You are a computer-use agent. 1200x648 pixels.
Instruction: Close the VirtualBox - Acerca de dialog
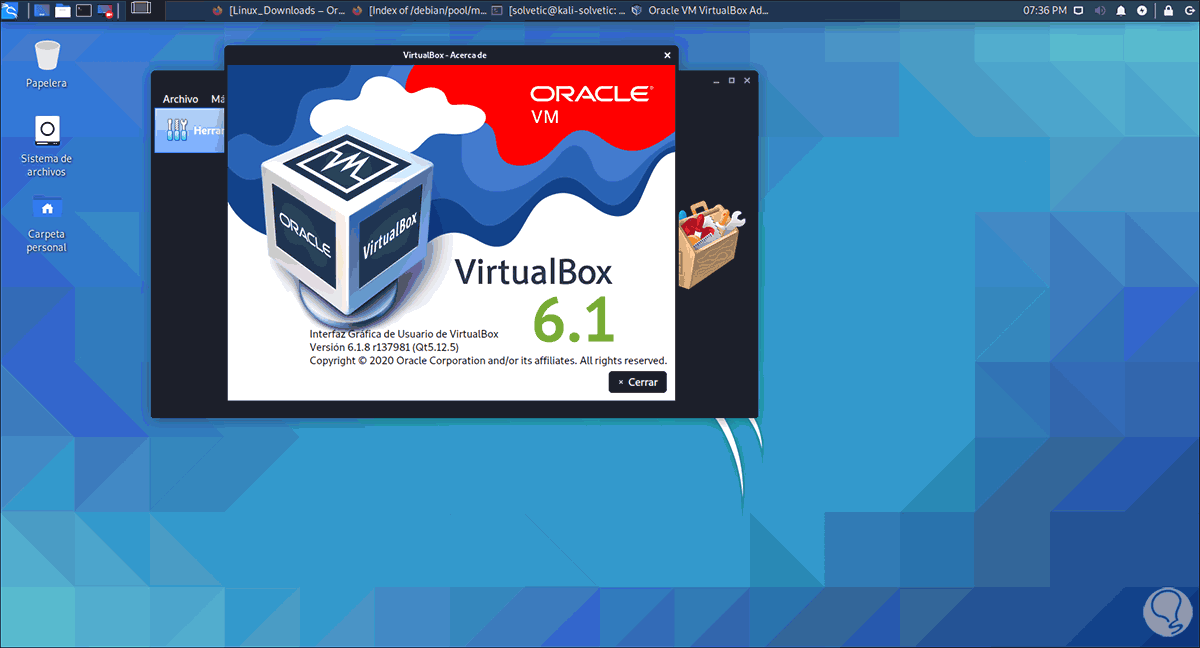pos(667,55)
